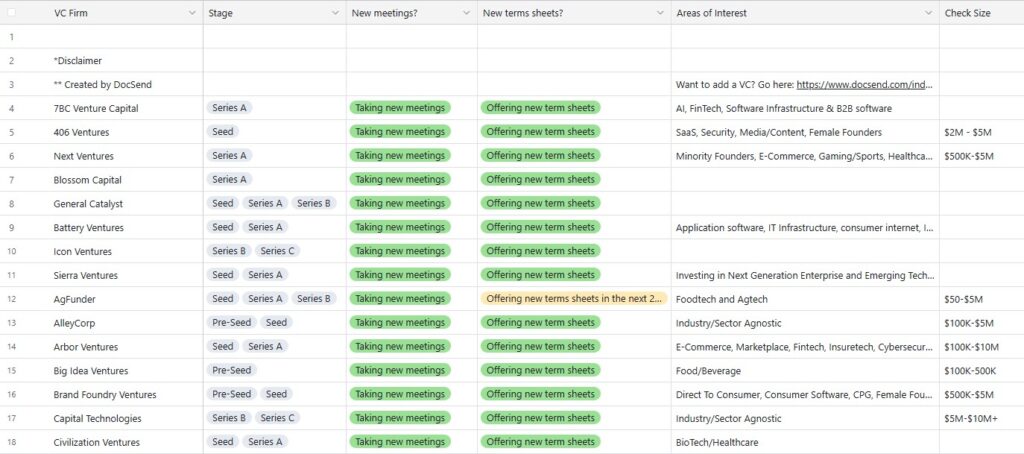The width and height of the screenshot is (1024, 454).
Task: Click Taking new meetings tag for Capital Technologies
Action: coord(400,417)
